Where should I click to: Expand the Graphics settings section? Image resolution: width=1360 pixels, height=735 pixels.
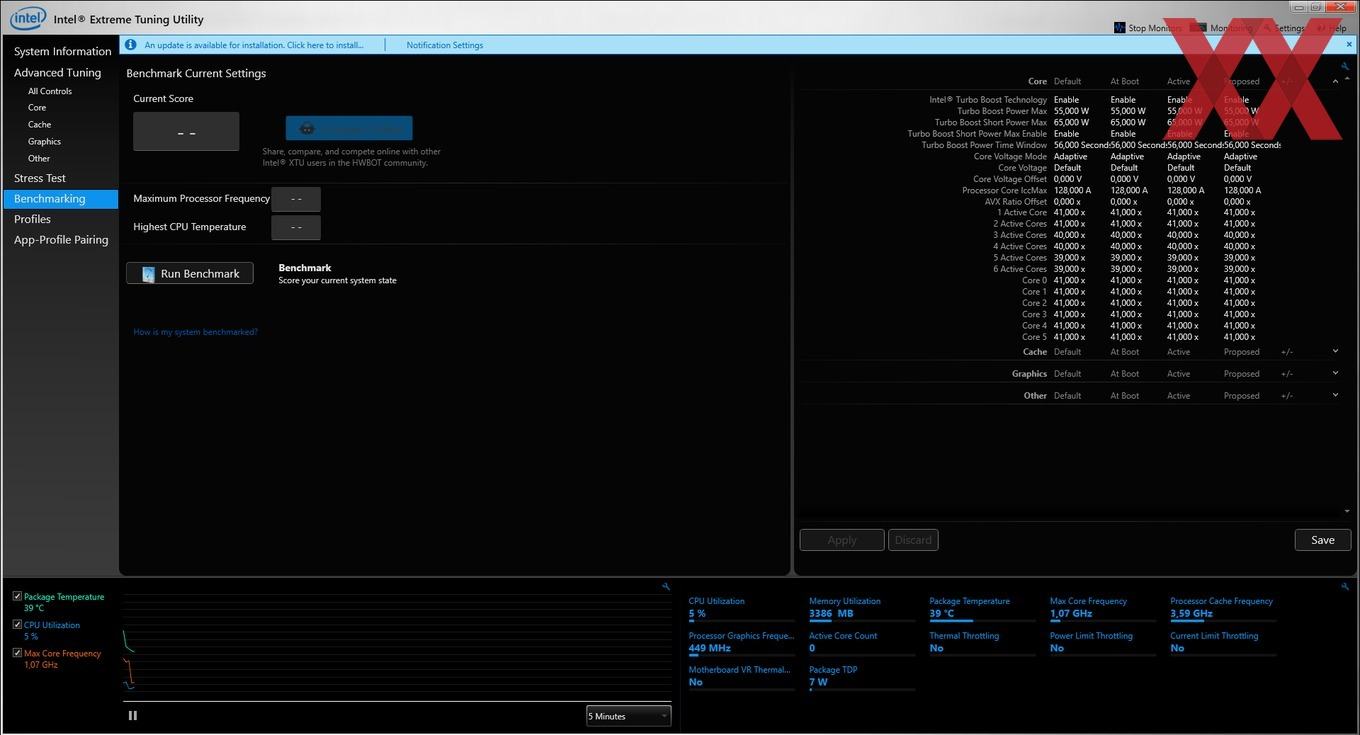(x=1335, y=373)
